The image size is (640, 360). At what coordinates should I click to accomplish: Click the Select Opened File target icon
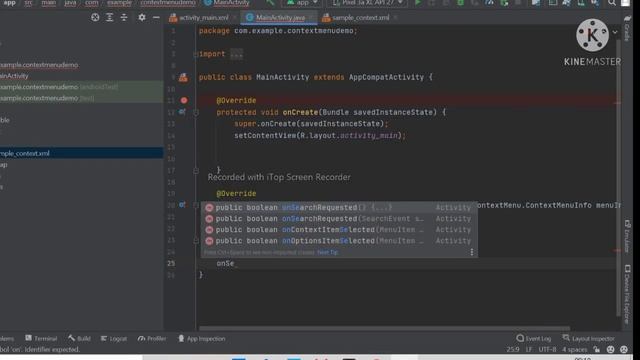coord(95,17)
